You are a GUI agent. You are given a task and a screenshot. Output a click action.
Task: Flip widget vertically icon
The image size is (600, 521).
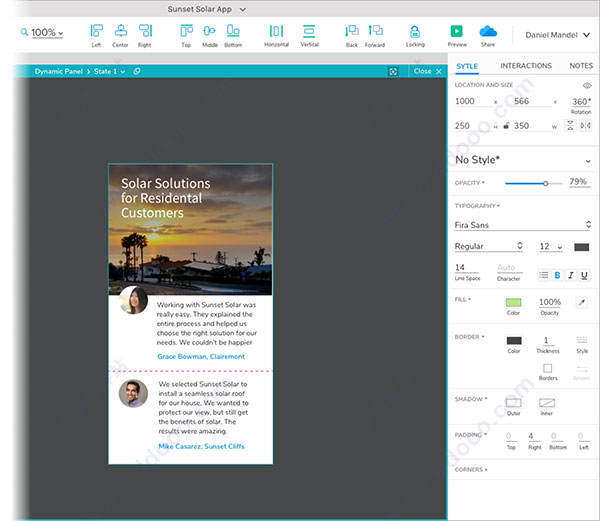coord(570,125)
